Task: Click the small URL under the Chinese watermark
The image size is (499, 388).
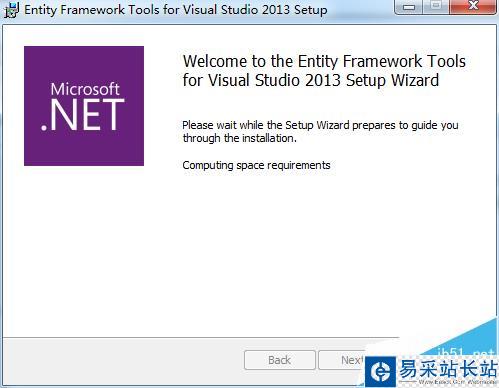Action: (x=457, y=382)
